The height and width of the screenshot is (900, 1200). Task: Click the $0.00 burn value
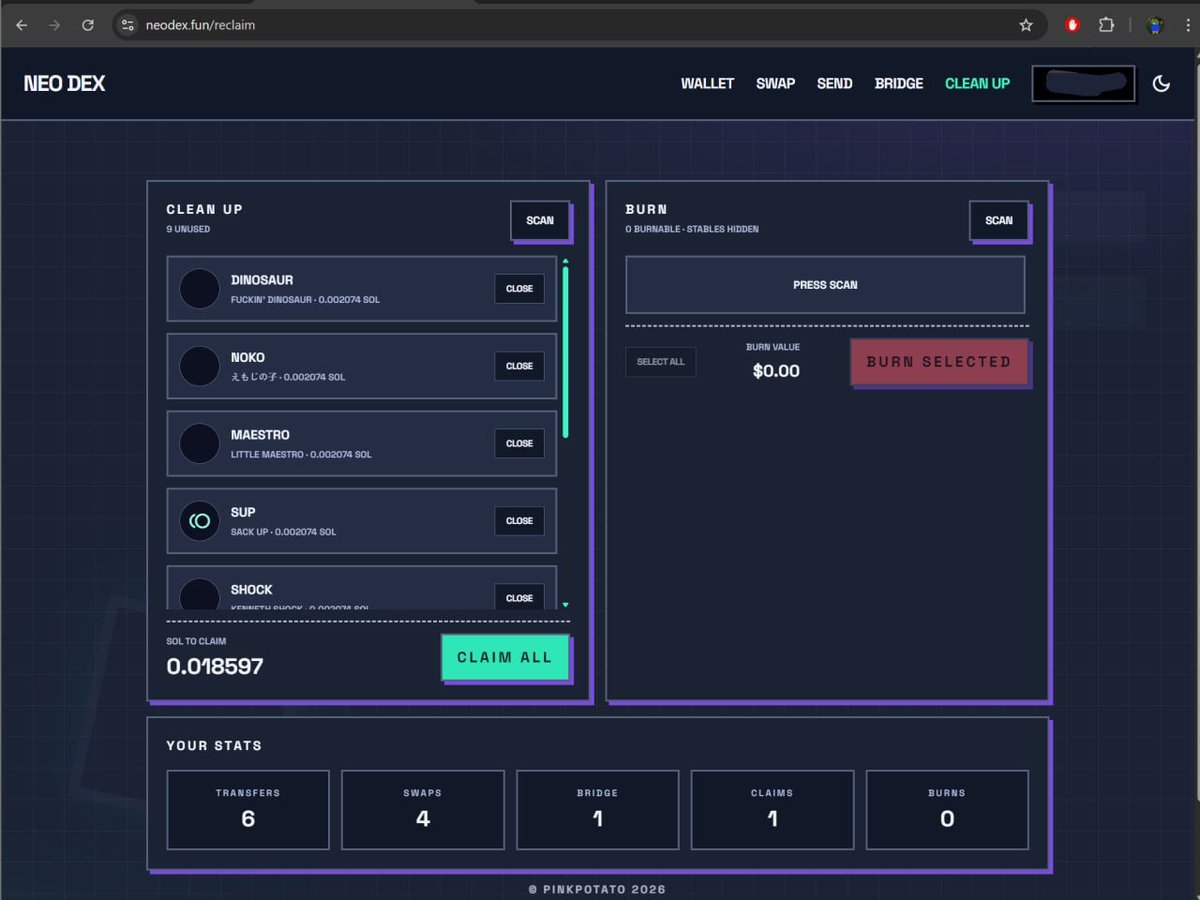(776, 371)
